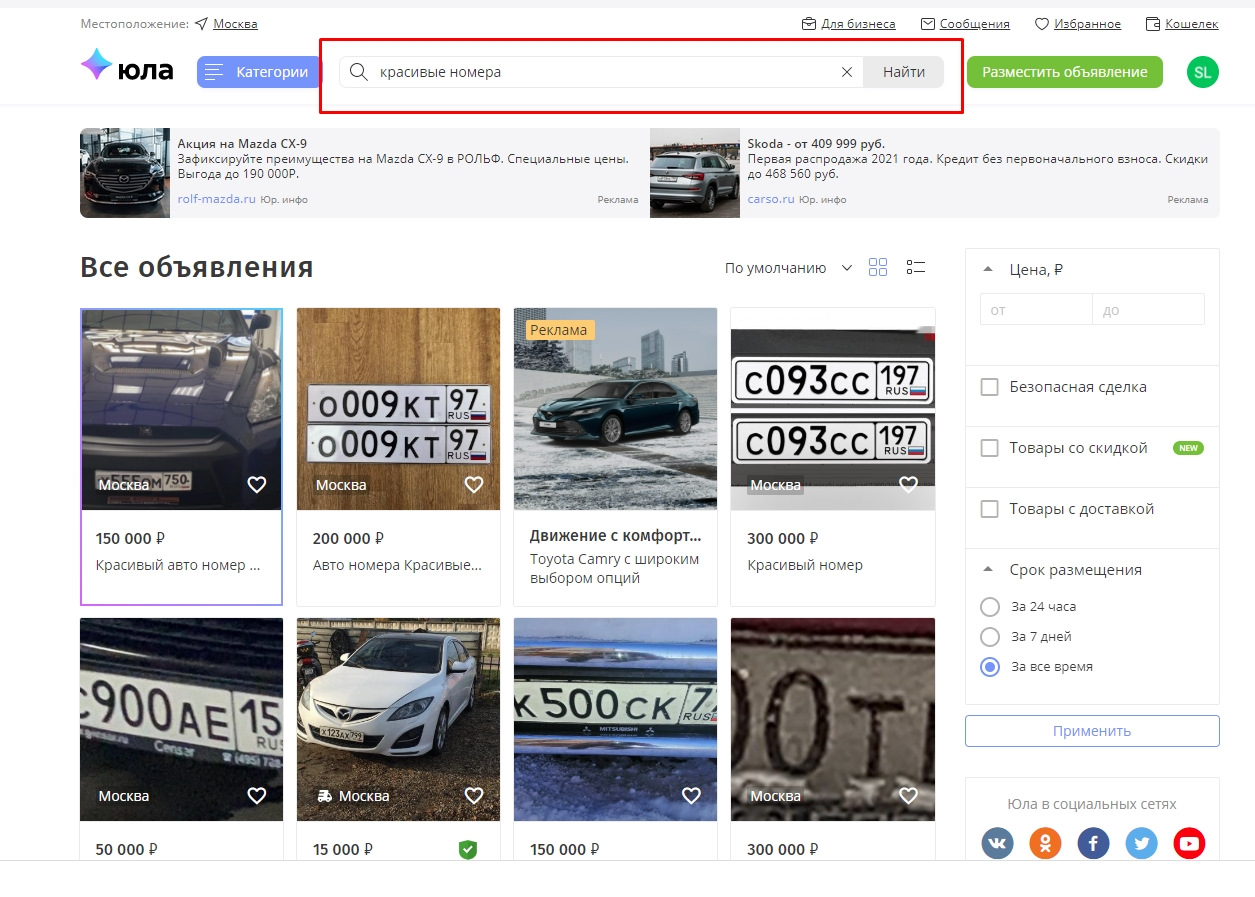Image resolution: width=1255 pixels, height=897 pixels.
Task: Open the Skoda ad thumbnail
Action: tap(695, 173)
